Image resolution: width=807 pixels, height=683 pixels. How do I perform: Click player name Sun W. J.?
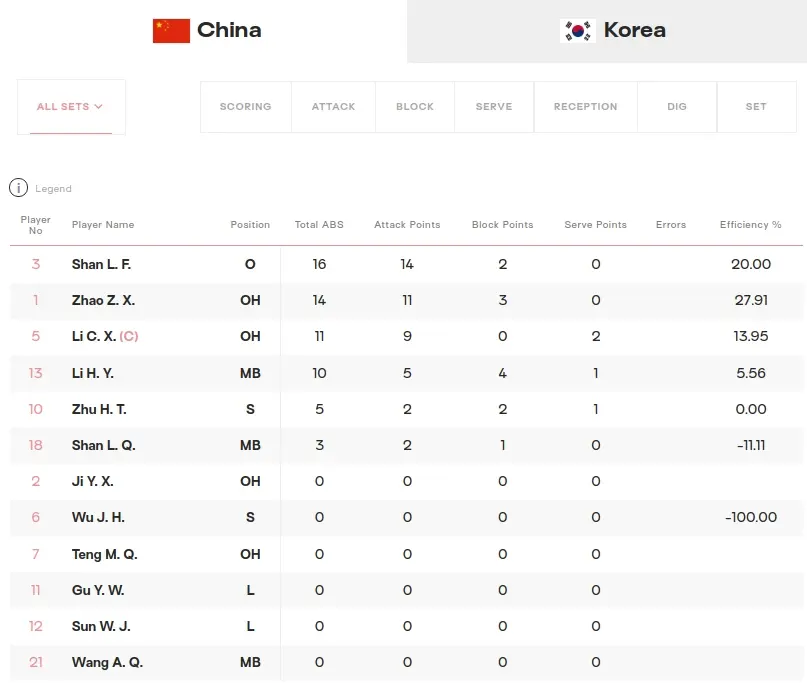tap(101, 626)
